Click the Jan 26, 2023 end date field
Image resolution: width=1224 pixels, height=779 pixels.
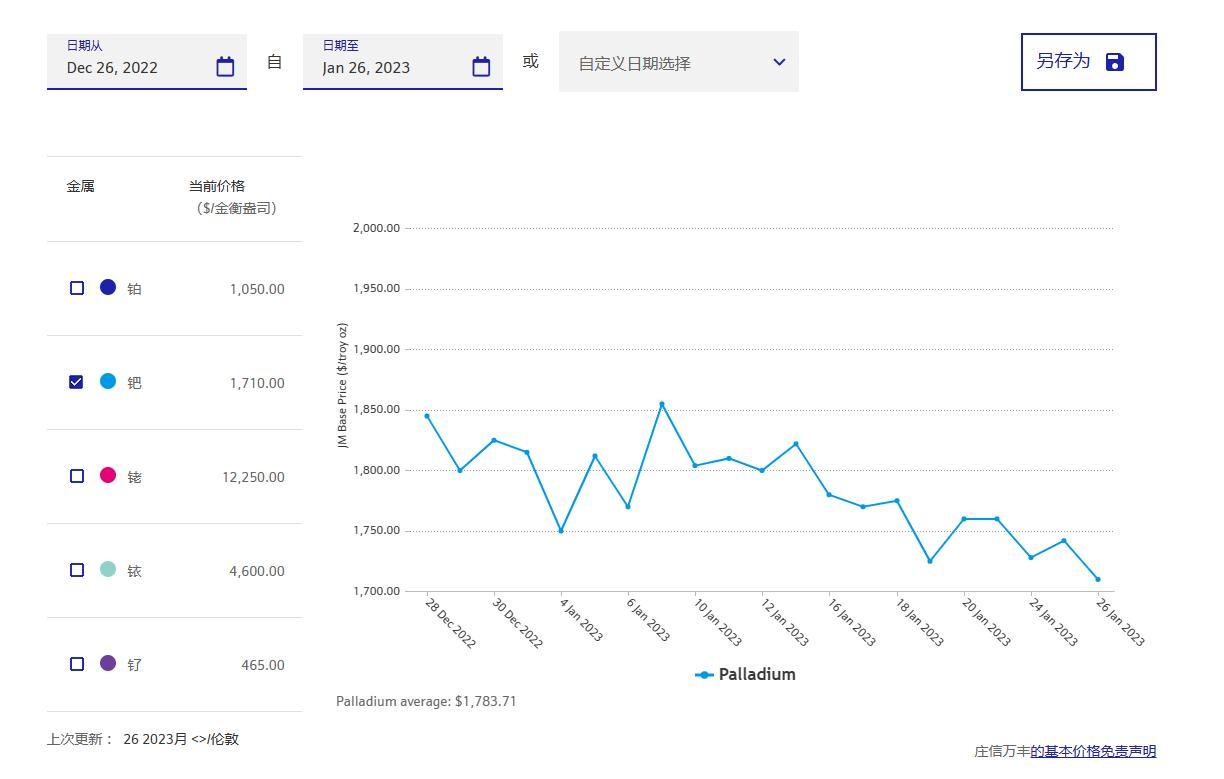(386, 67)
